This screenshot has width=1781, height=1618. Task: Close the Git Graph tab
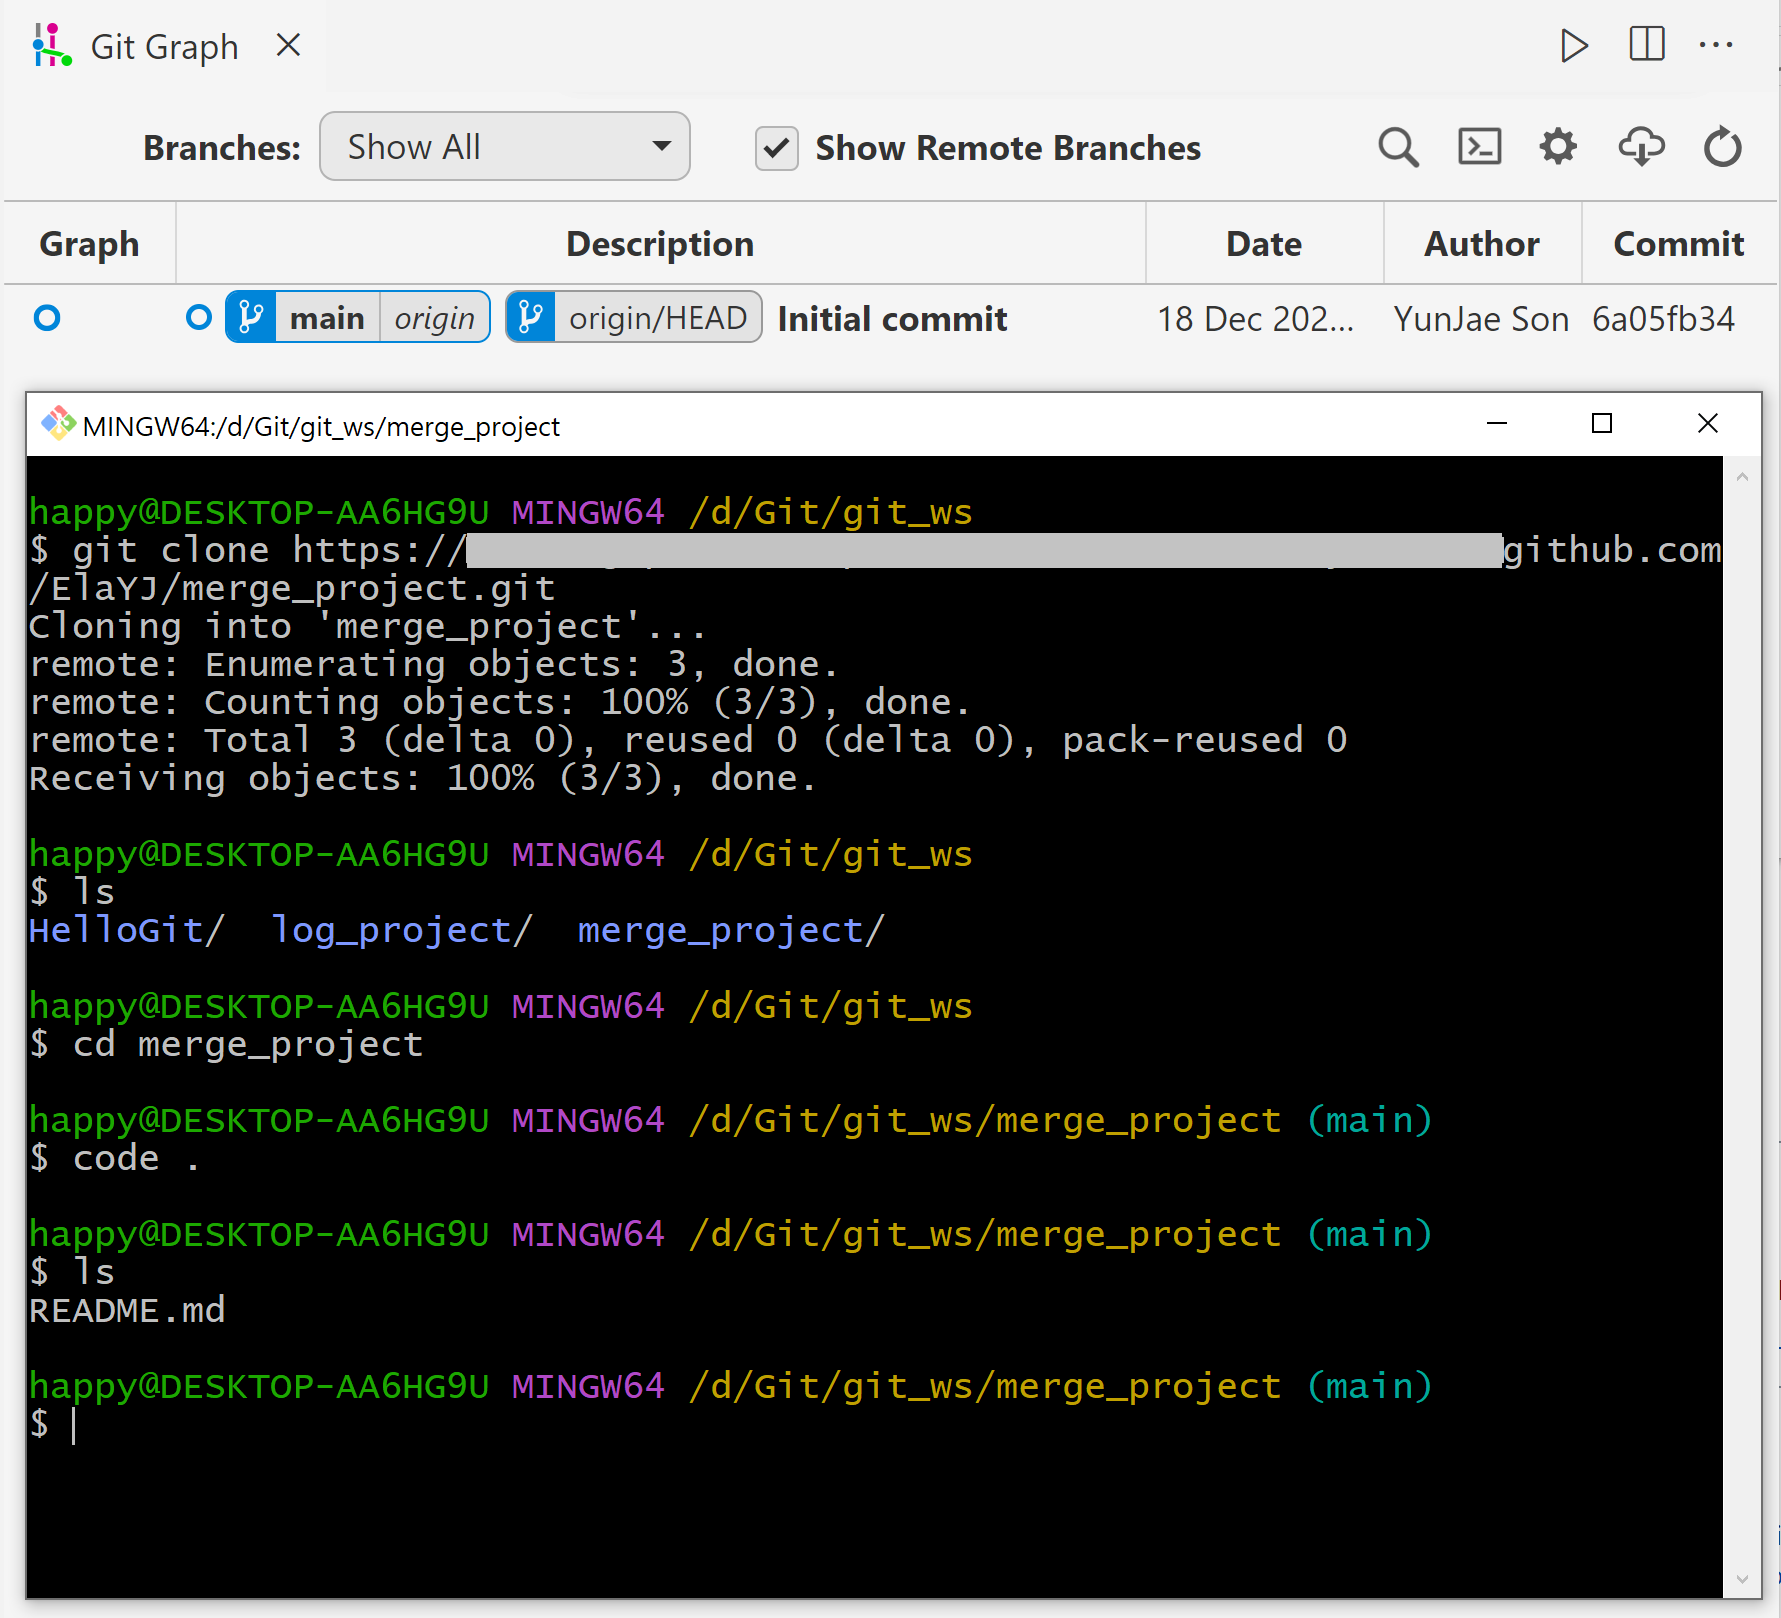(288, 45)
